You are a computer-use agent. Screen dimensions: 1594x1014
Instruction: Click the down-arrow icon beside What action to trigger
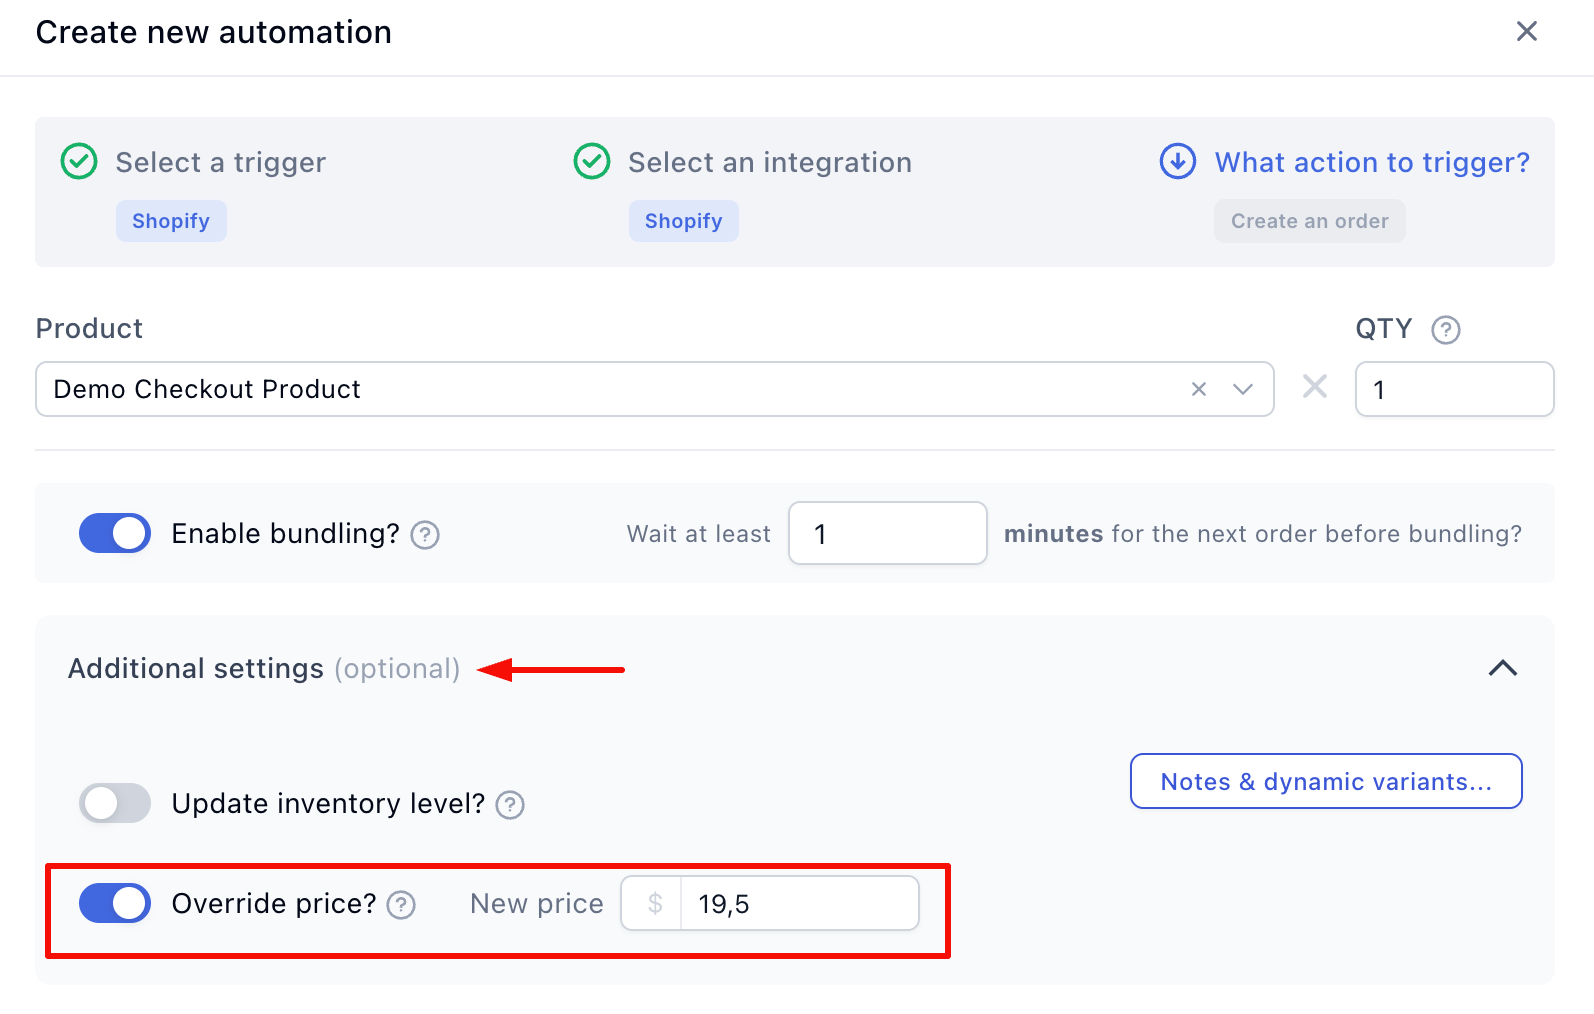1177,161
